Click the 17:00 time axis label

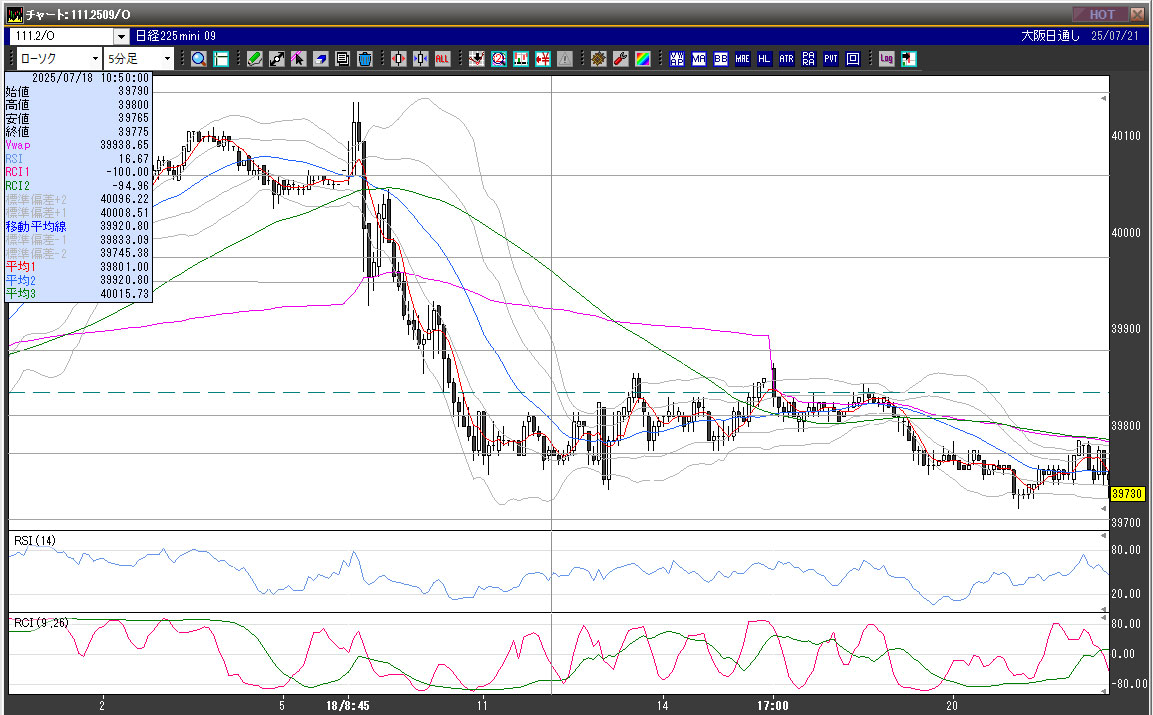click(773, 705)
